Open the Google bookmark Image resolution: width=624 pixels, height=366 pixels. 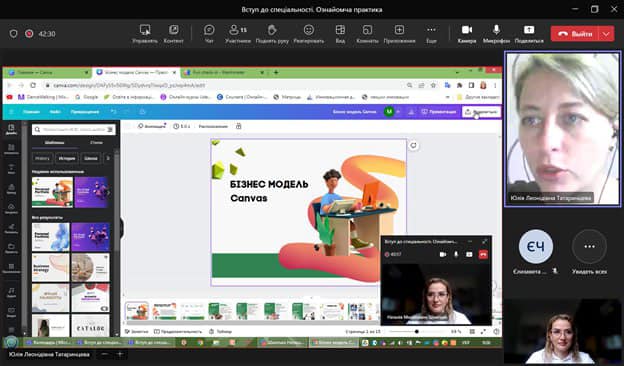[86, 97]
